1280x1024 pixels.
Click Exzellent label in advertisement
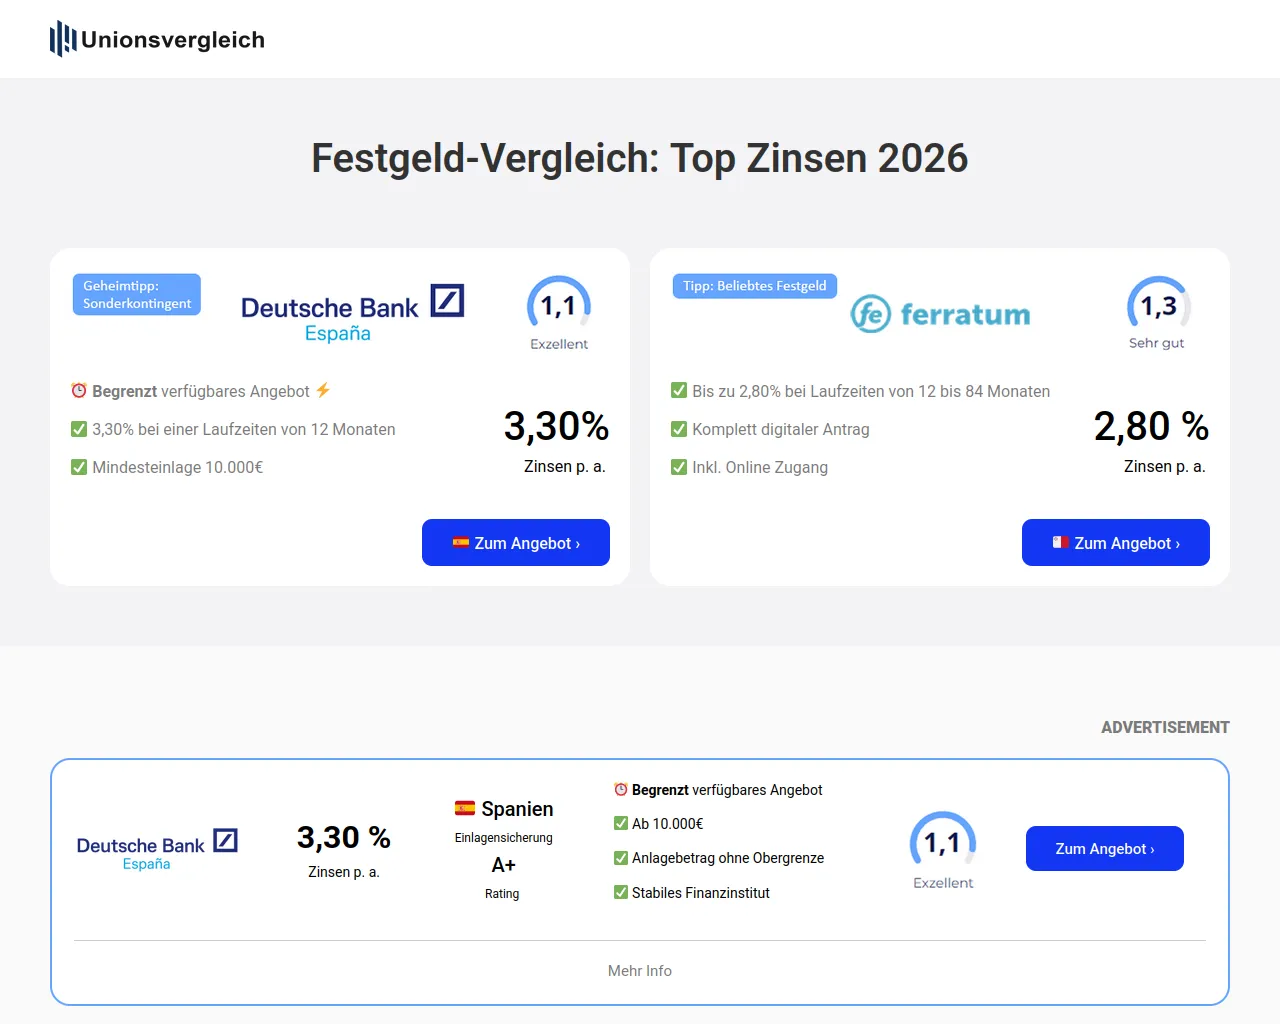click(x=943, y=883)
